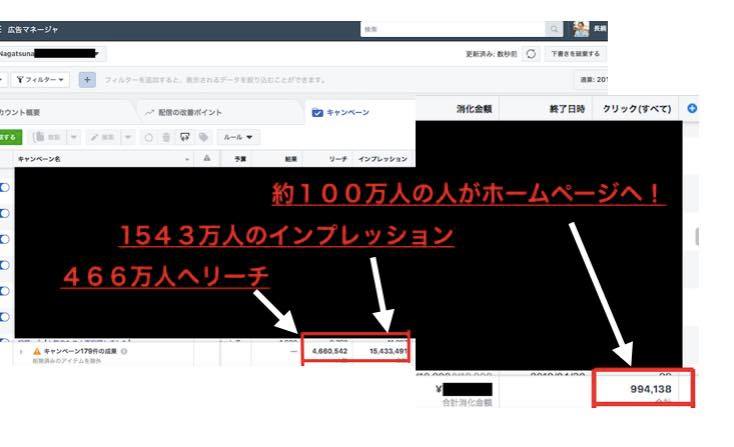Click the user profile avatar
The image size is (734, 447).
pos(581,30)
